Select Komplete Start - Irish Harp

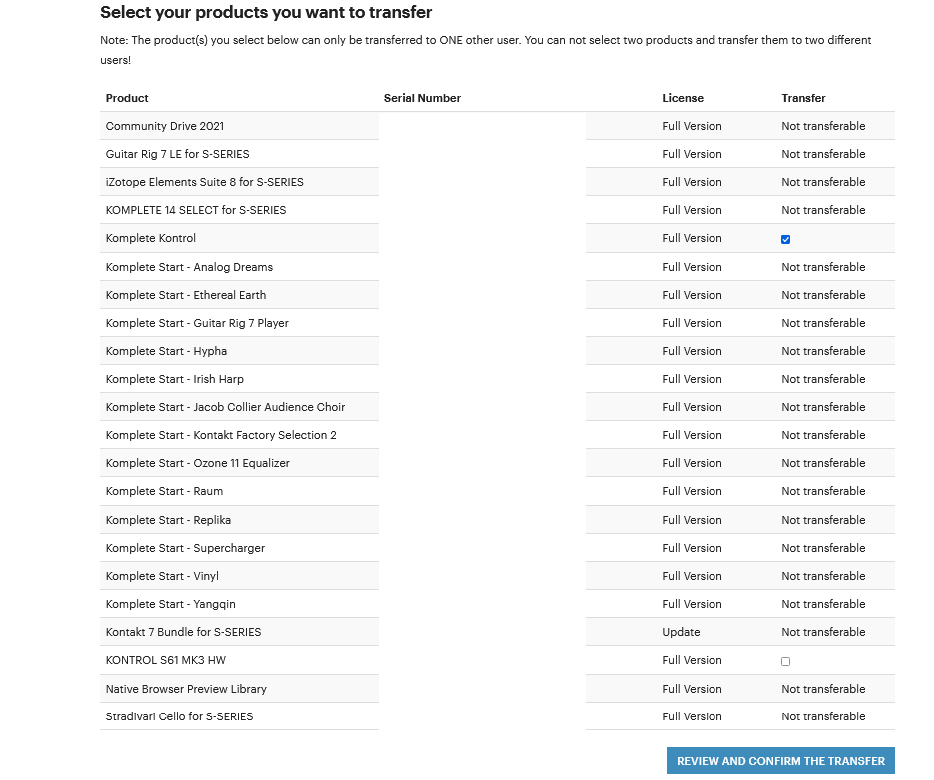click(175, 380)
